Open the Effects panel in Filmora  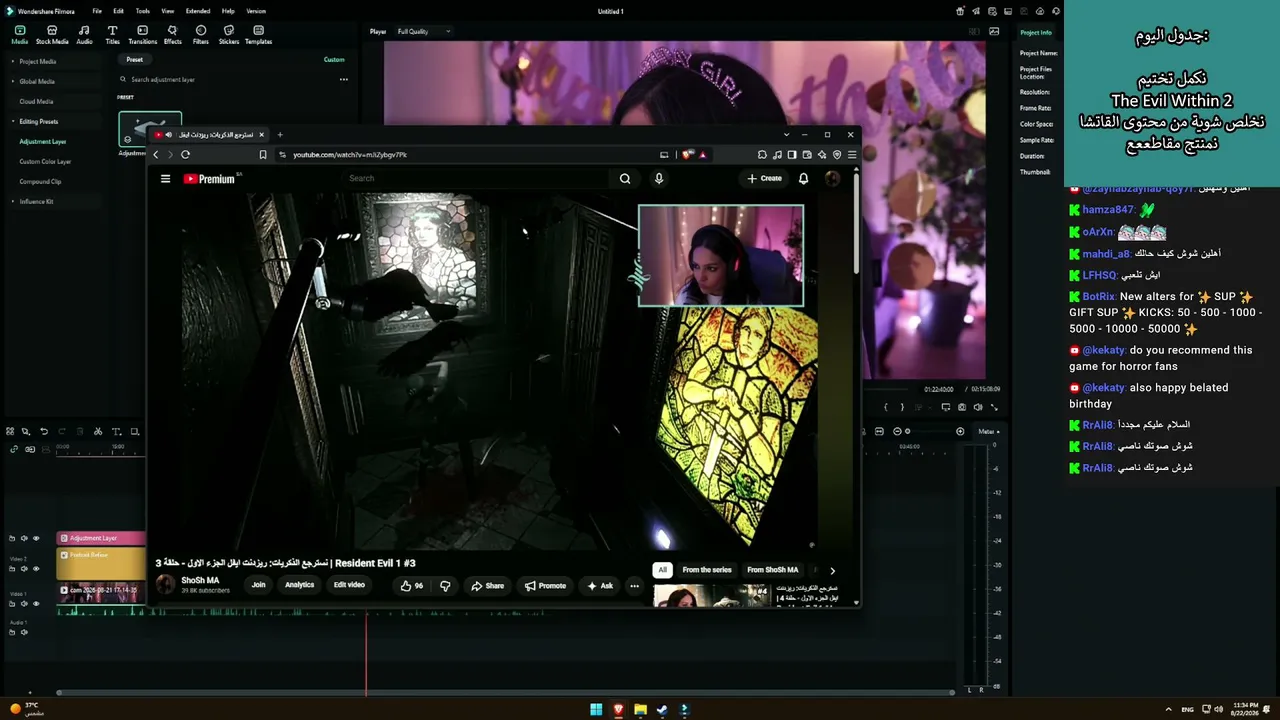pos(172,35)
